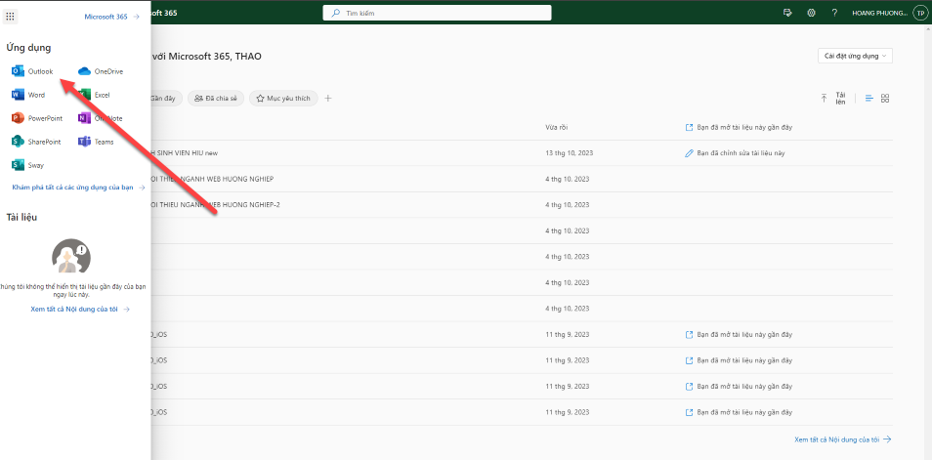
Task: Click 'Bạn đã chỉnh sửa tài liệu này' activity text
Action: (741, 153)
